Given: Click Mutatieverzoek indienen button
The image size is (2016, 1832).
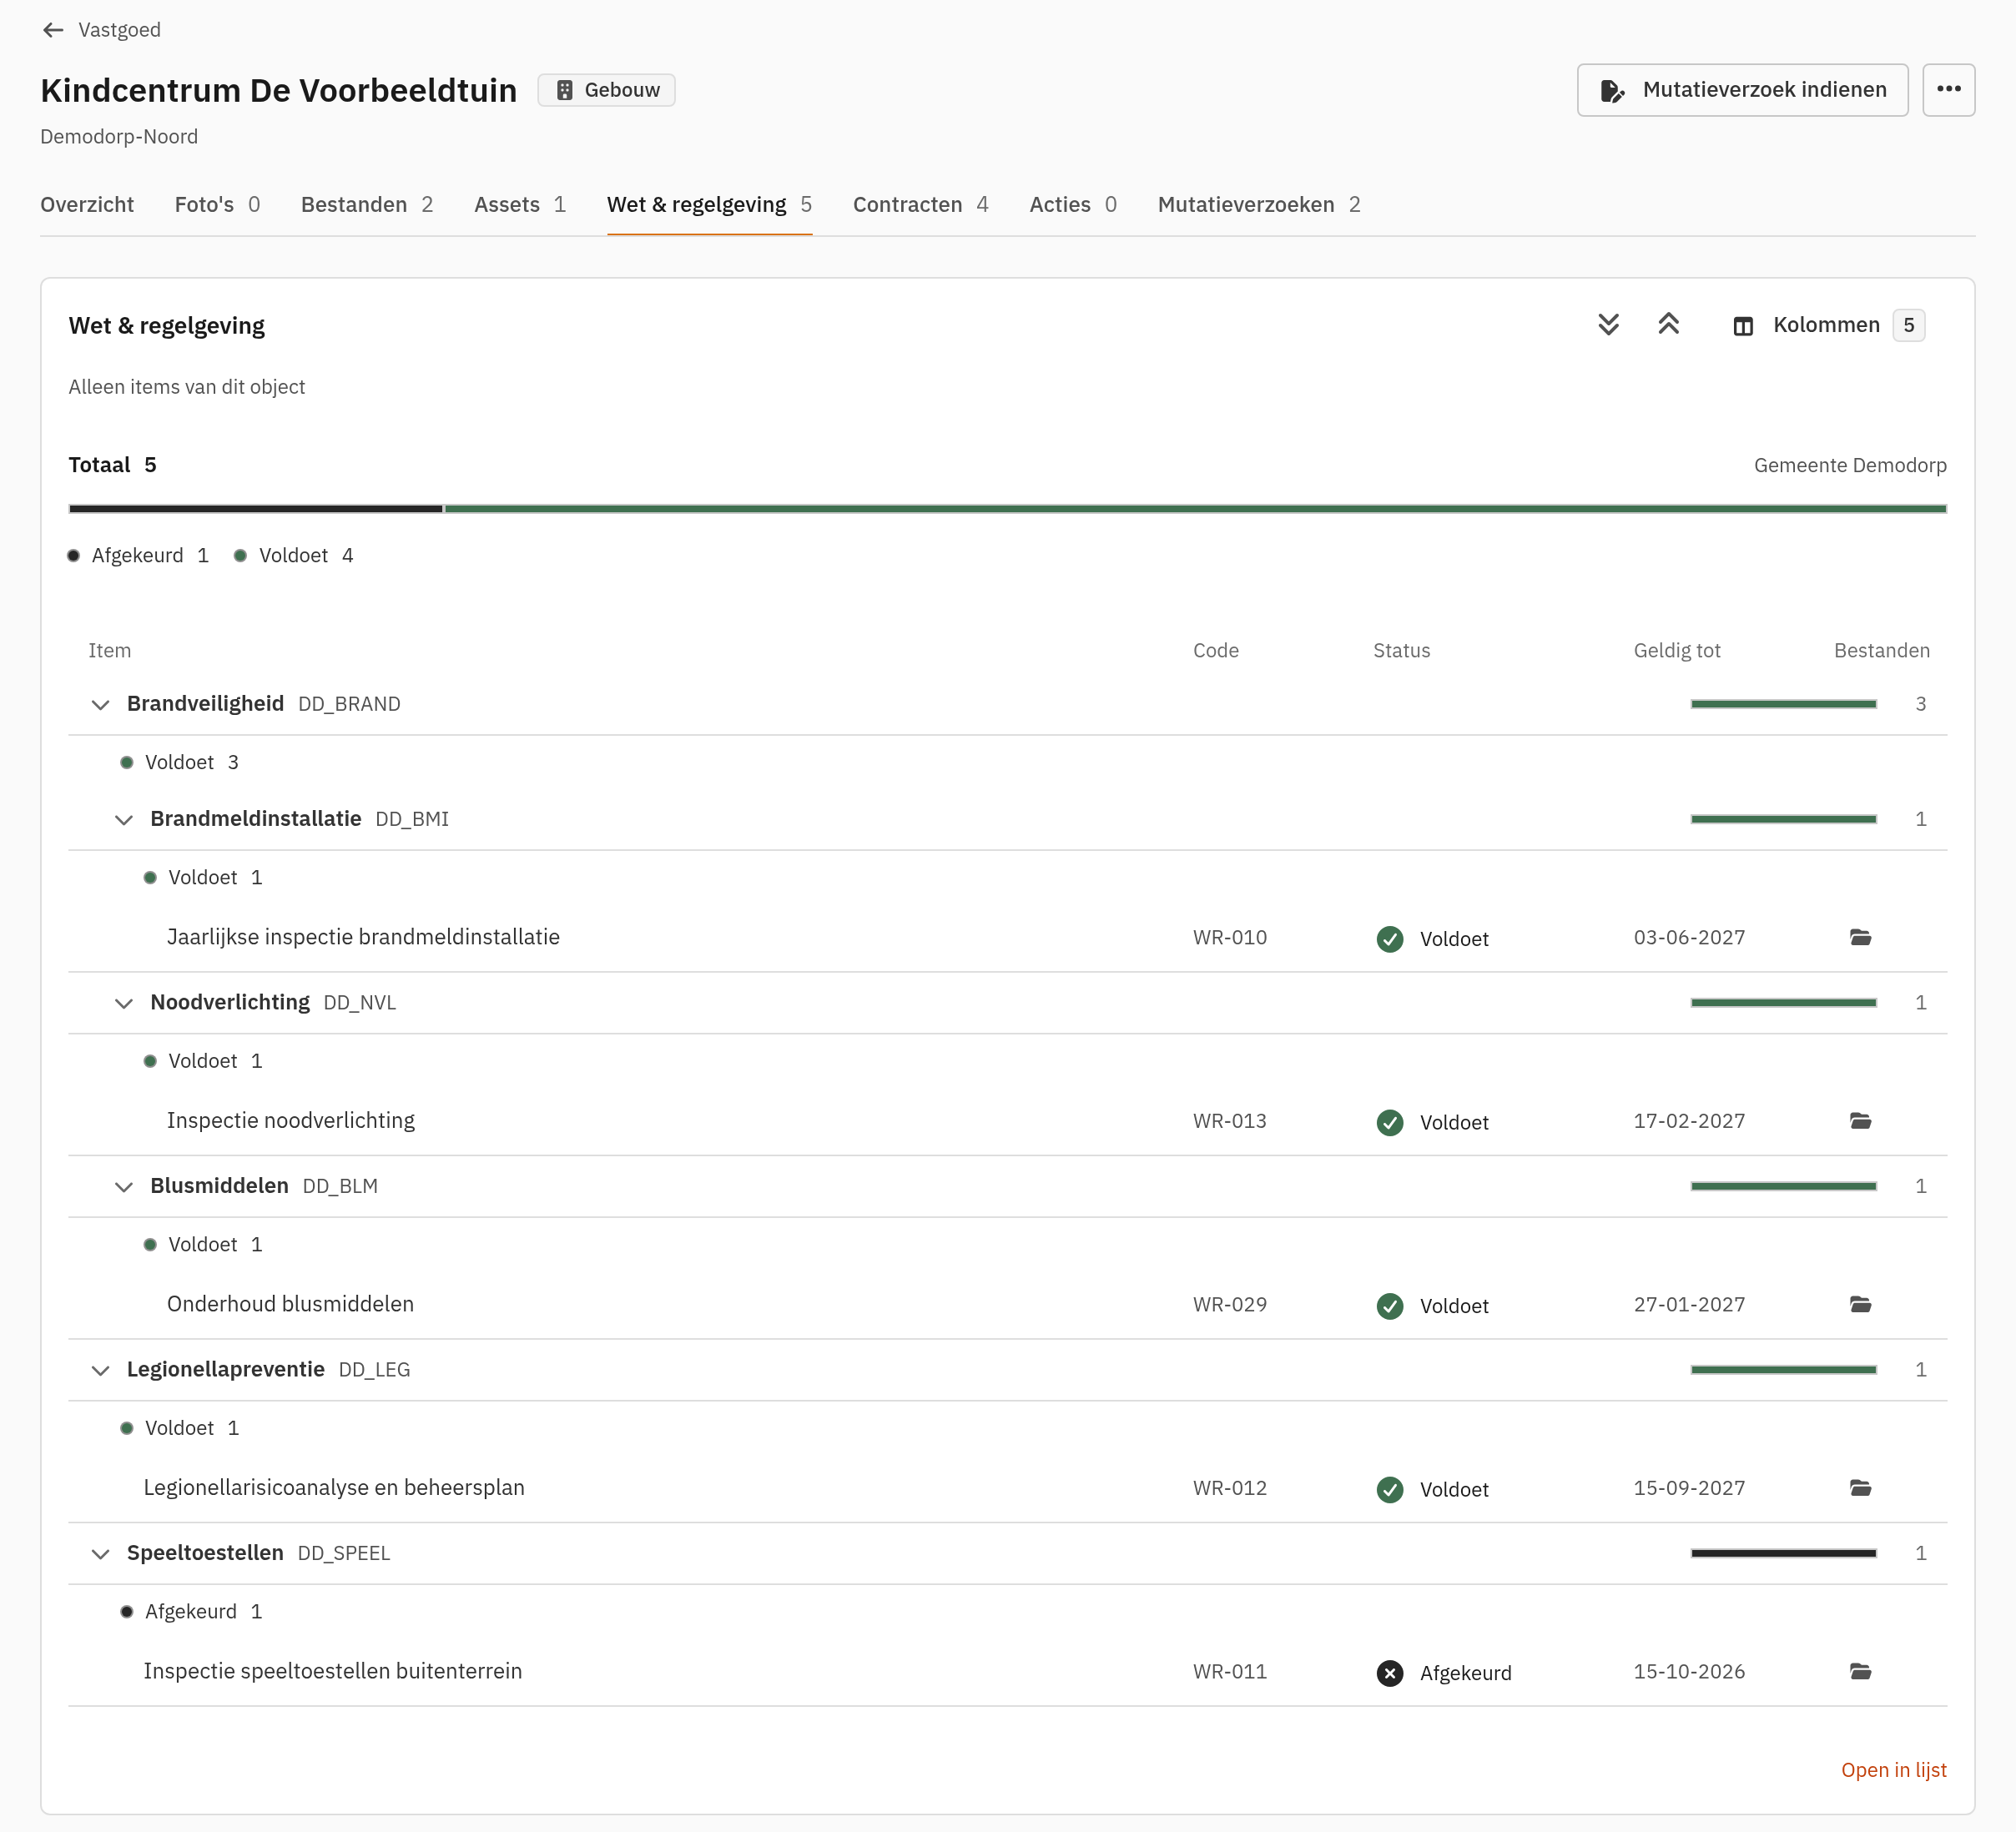Looking at the screenshot, I should click(1742, 90).
